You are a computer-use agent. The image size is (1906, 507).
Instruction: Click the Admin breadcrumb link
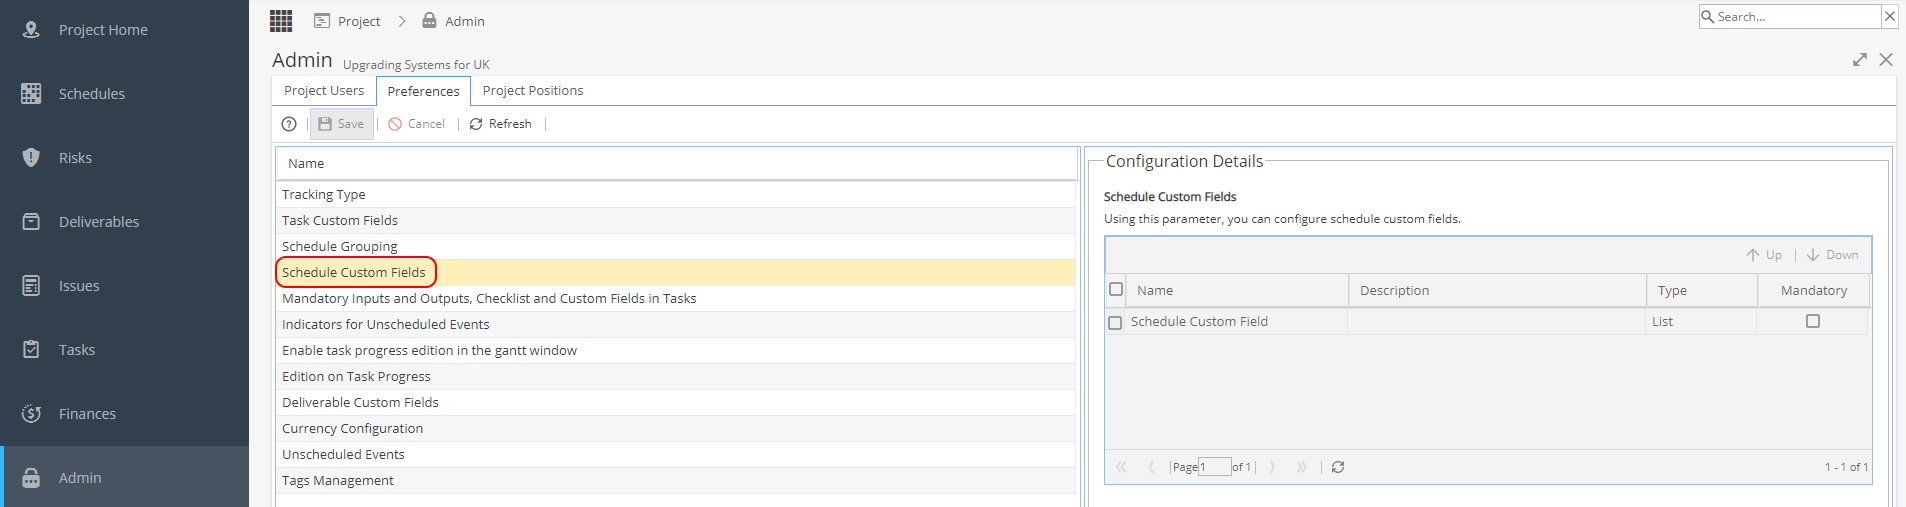465,21
